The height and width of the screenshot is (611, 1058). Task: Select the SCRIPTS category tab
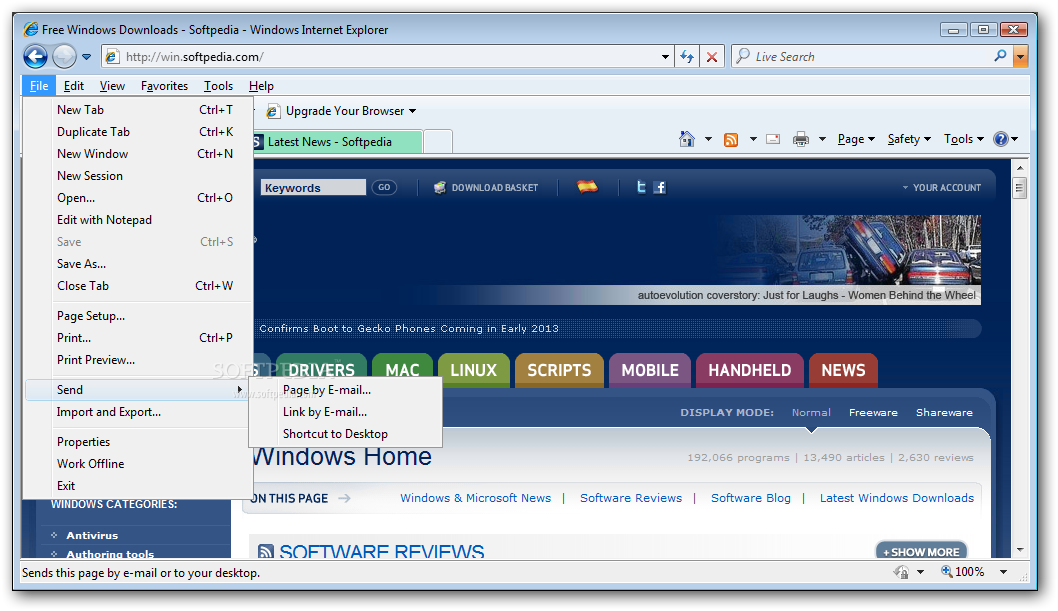(559, 370)
